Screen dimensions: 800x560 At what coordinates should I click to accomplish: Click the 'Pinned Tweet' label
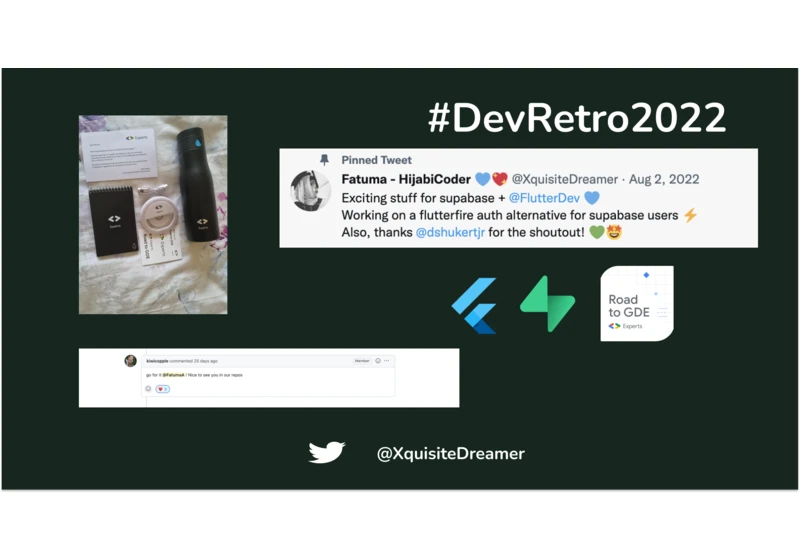pyautogui.click(x=377, y=160)
